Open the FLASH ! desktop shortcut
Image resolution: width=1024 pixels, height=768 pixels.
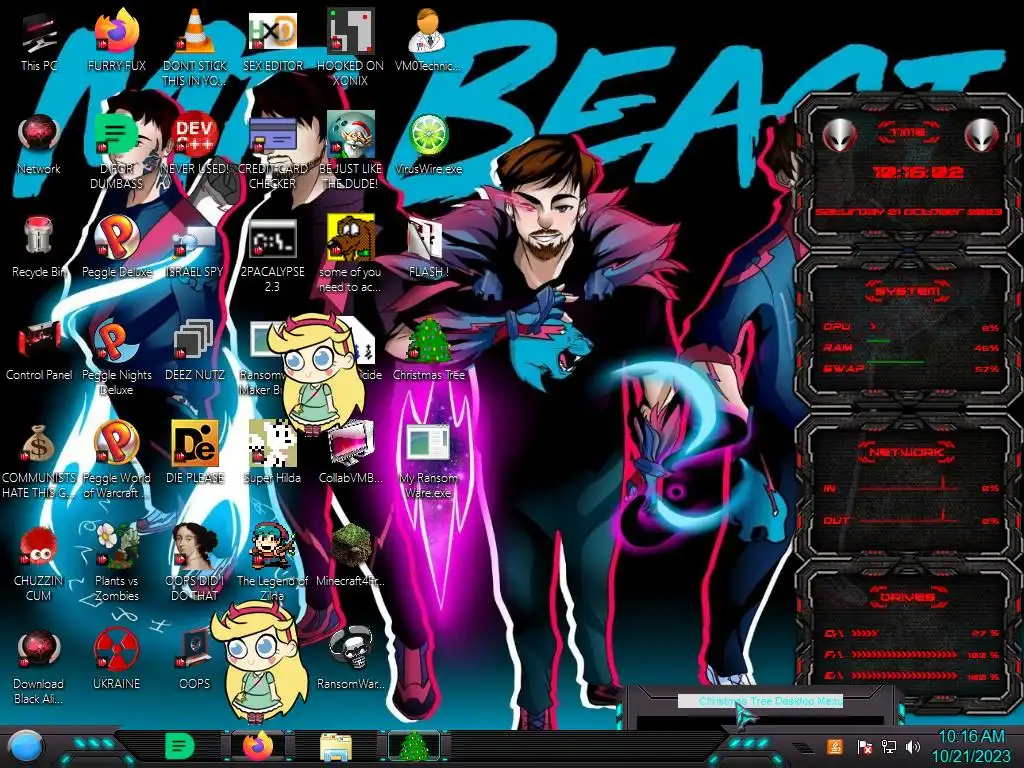428,248
